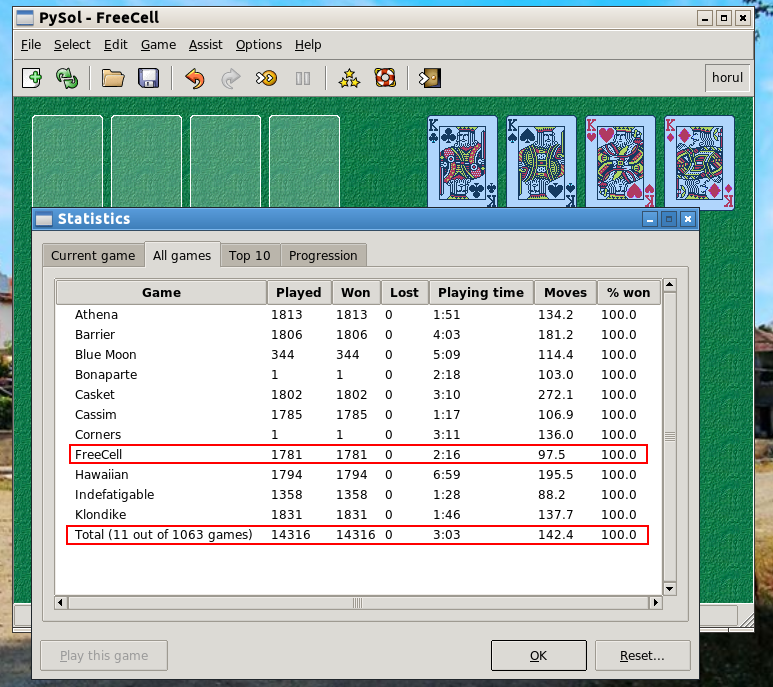Click the New game toolbar icon
The width and height of the screenshot is (773, 687).
[33, 78]
